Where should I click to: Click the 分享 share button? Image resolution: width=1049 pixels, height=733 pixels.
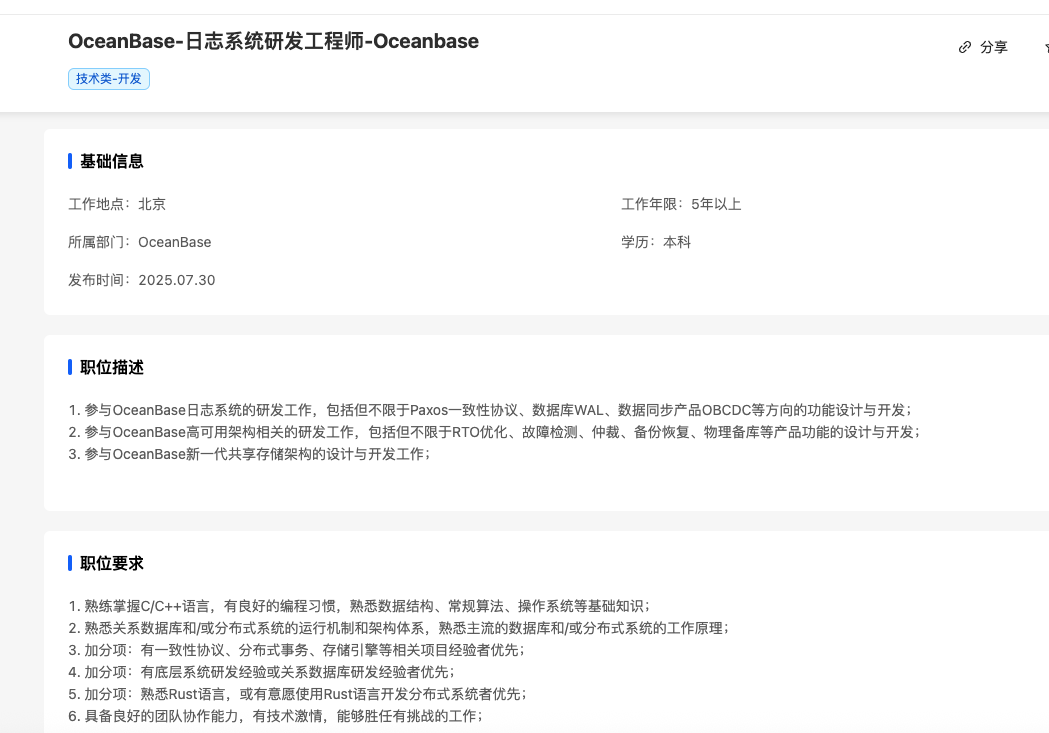(983, 47)
